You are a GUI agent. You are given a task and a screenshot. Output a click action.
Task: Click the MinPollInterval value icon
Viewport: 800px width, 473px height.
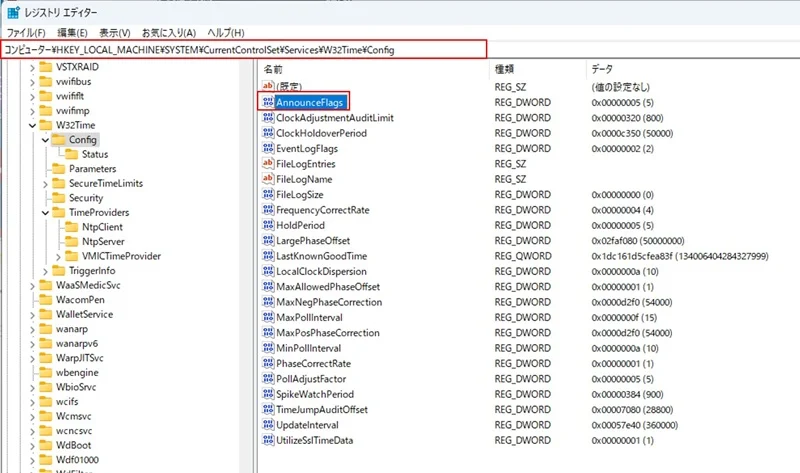(x=268, y=347)
